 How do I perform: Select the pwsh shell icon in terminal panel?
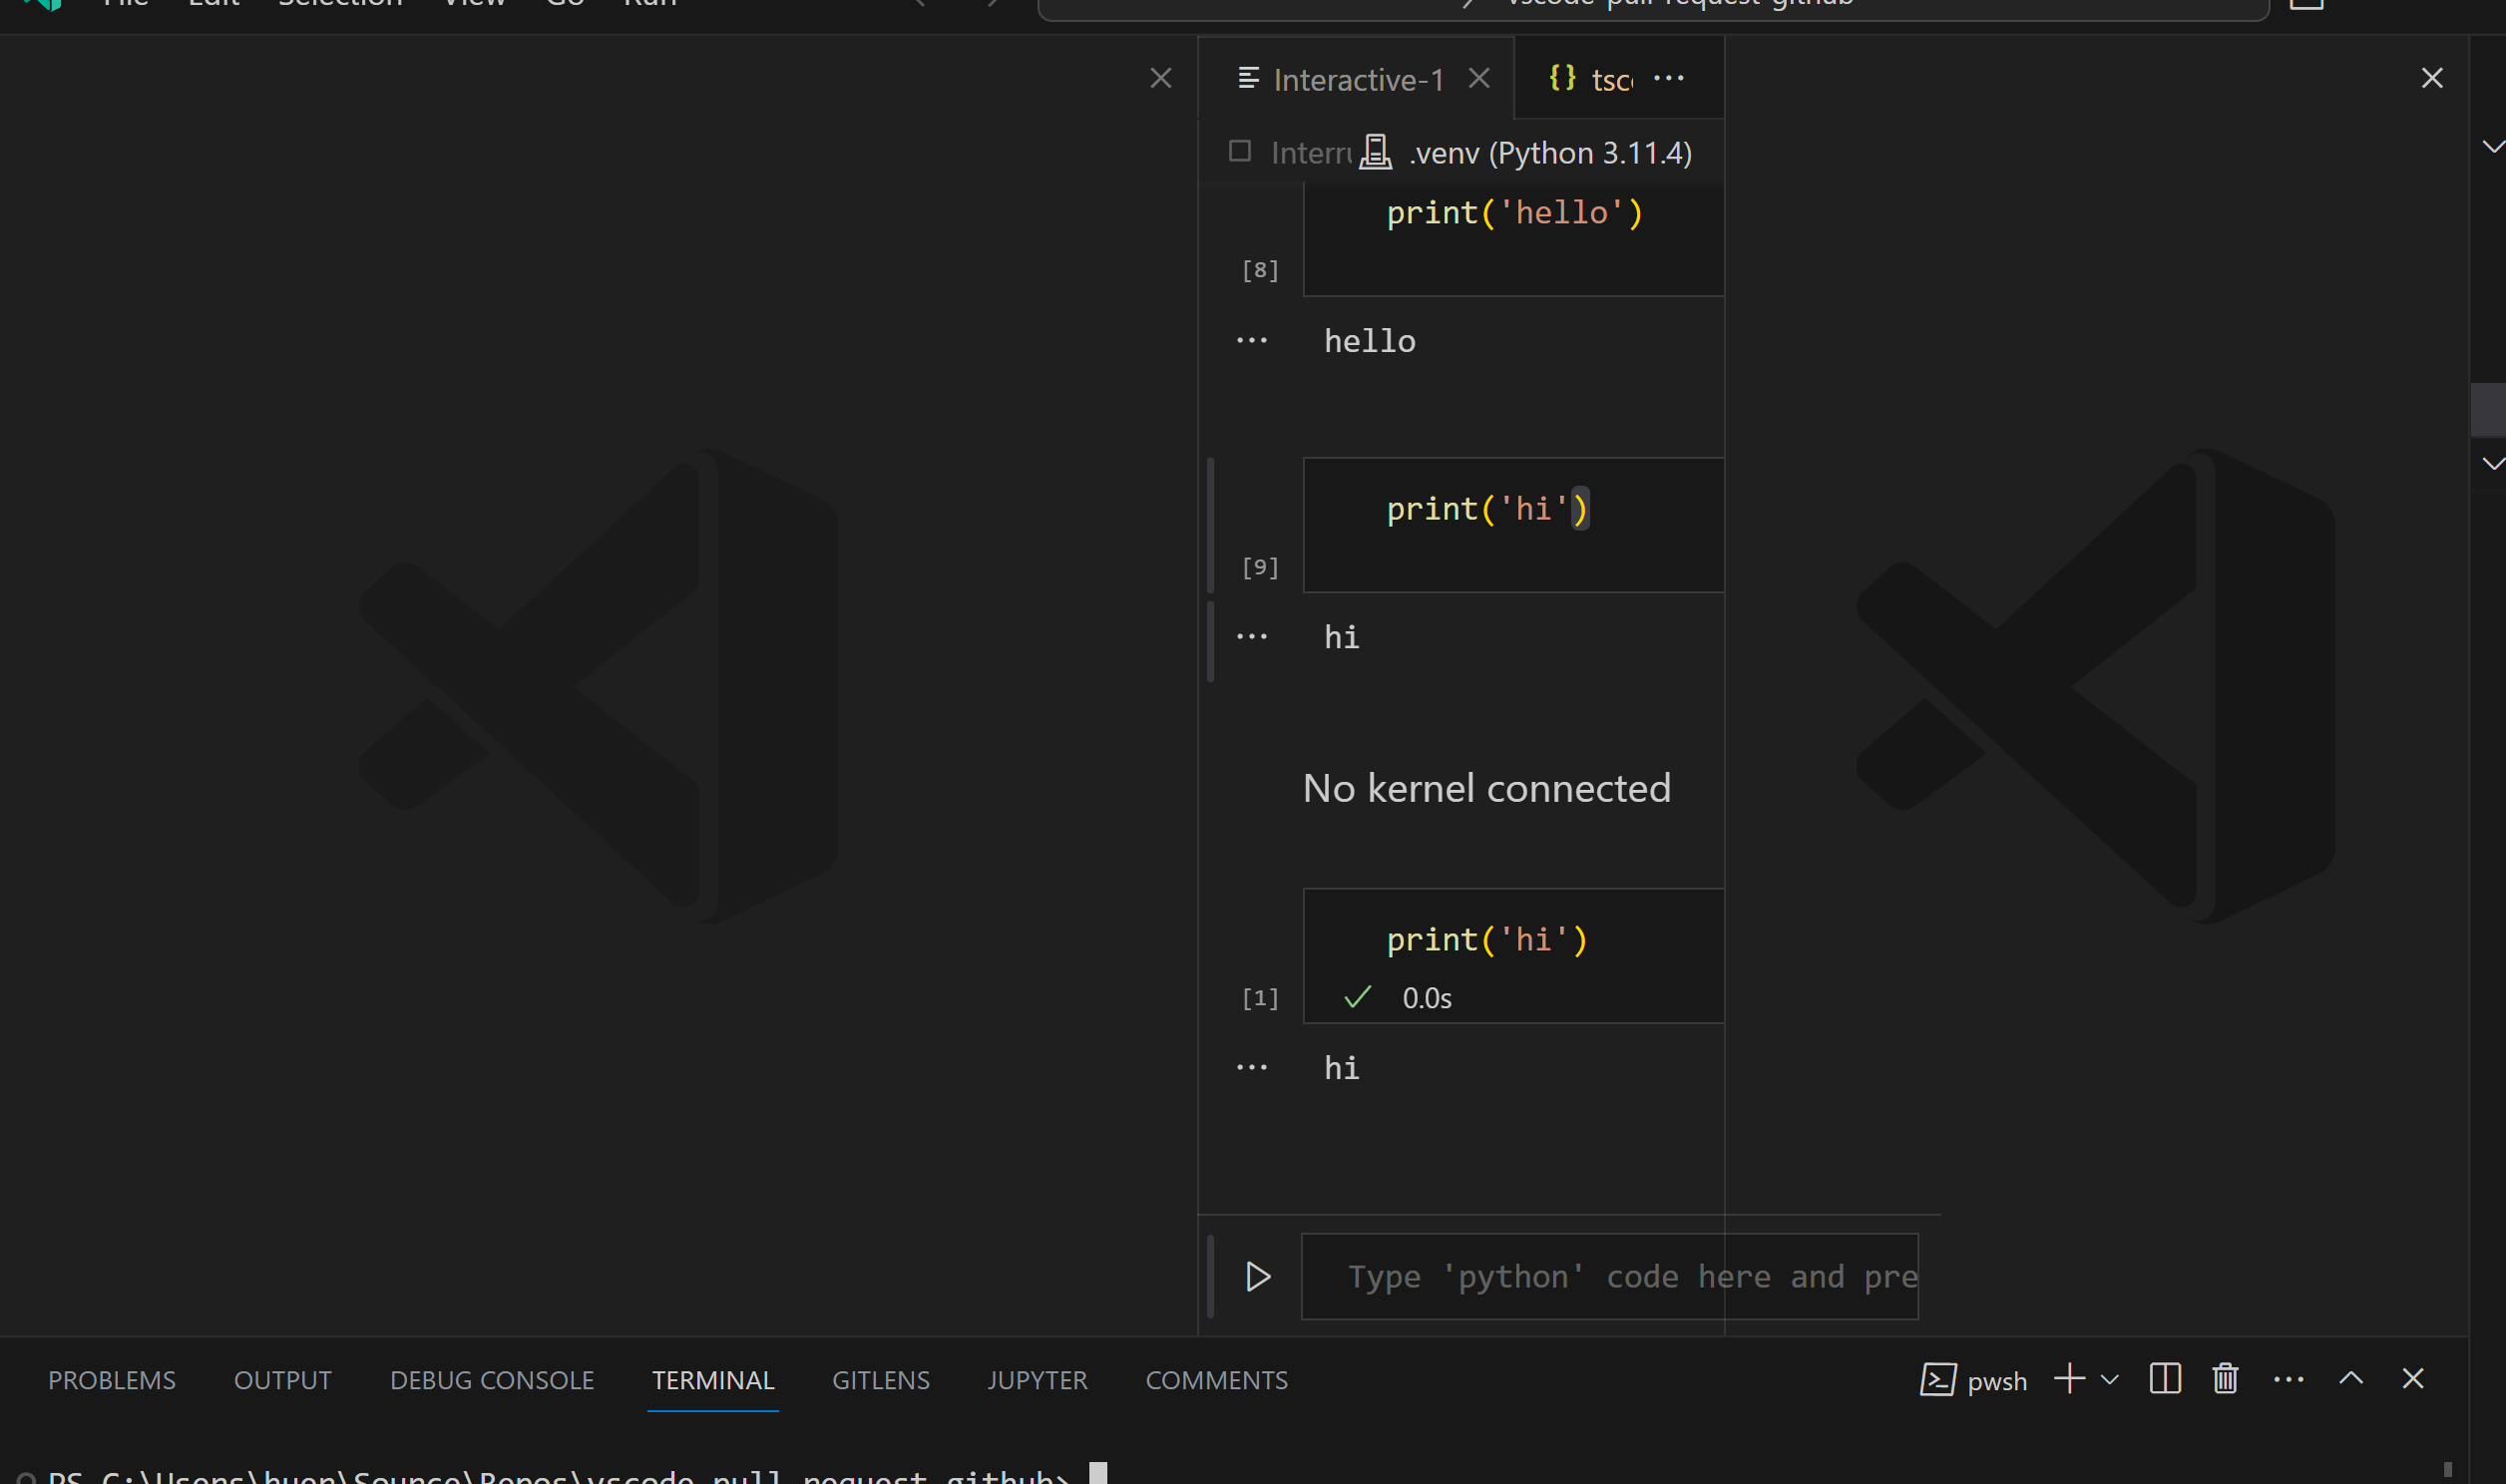pyautogui.click(x=1938, y=1379)
